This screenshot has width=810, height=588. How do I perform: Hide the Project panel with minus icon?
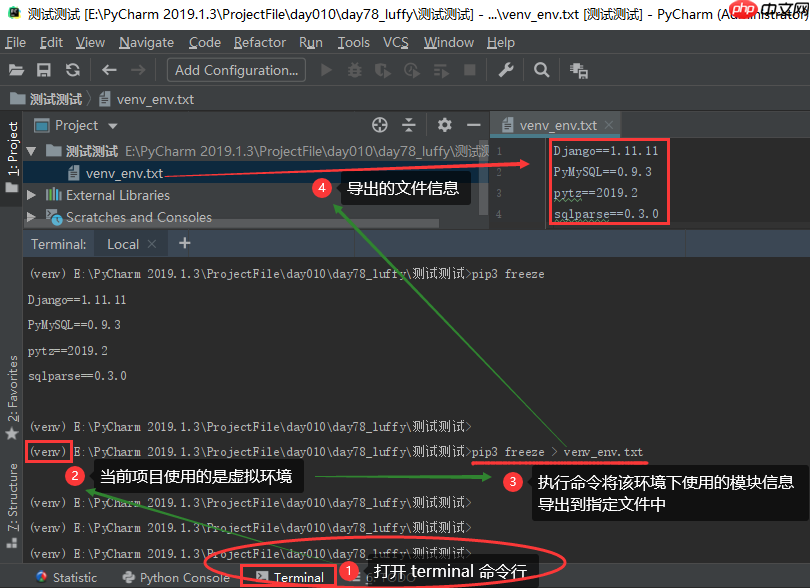pyautogui.click(x=474, y=125)
